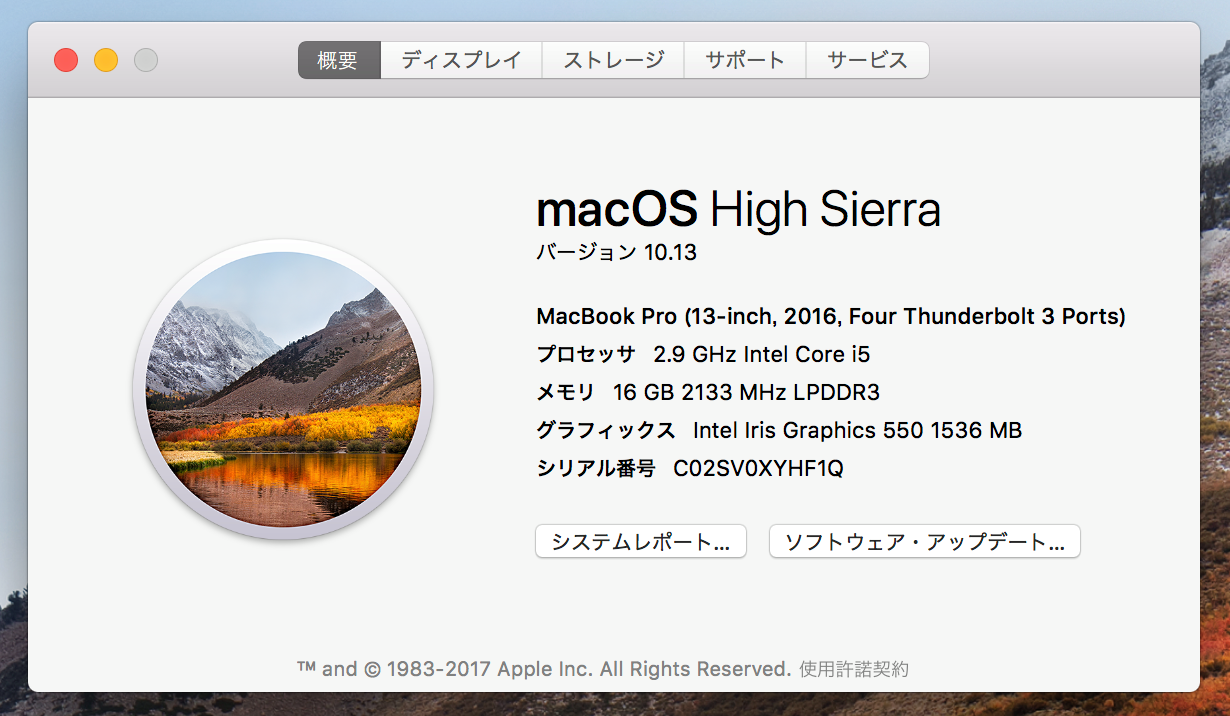Open ソフトウェア・アップデート... button

point(925,542)
